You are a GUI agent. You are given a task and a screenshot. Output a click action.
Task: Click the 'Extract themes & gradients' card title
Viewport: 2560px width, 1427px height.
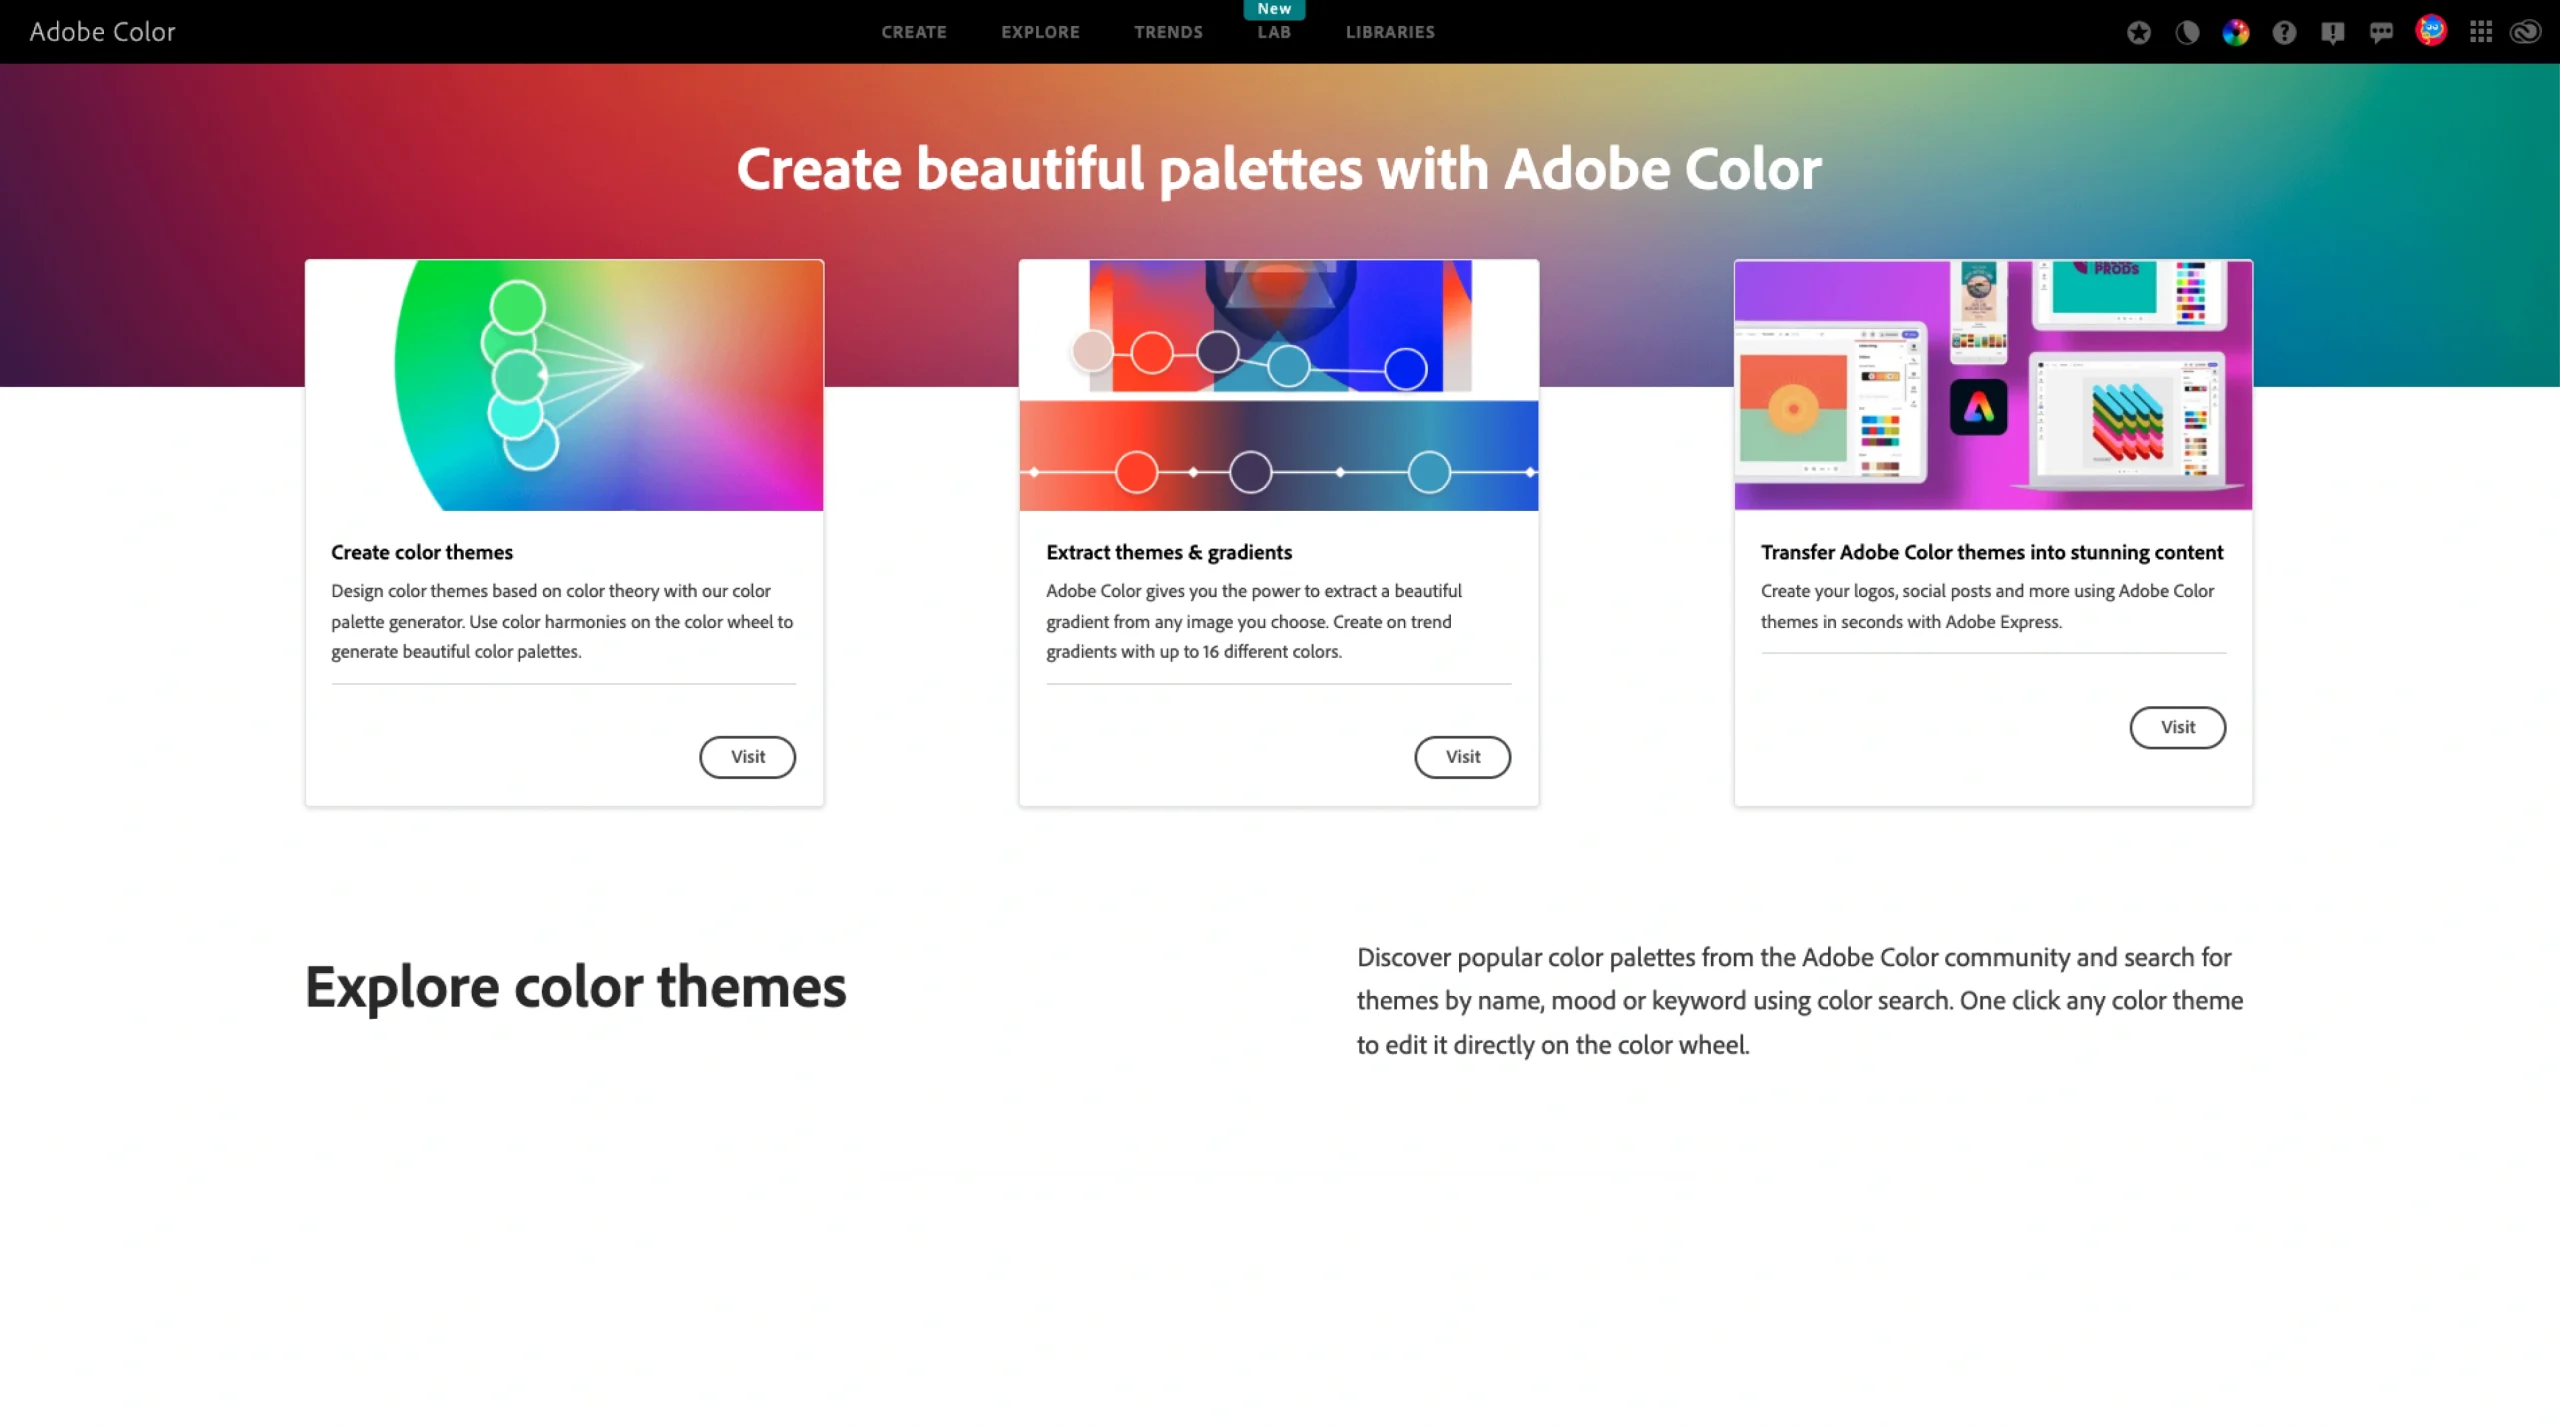[1169, 552]
